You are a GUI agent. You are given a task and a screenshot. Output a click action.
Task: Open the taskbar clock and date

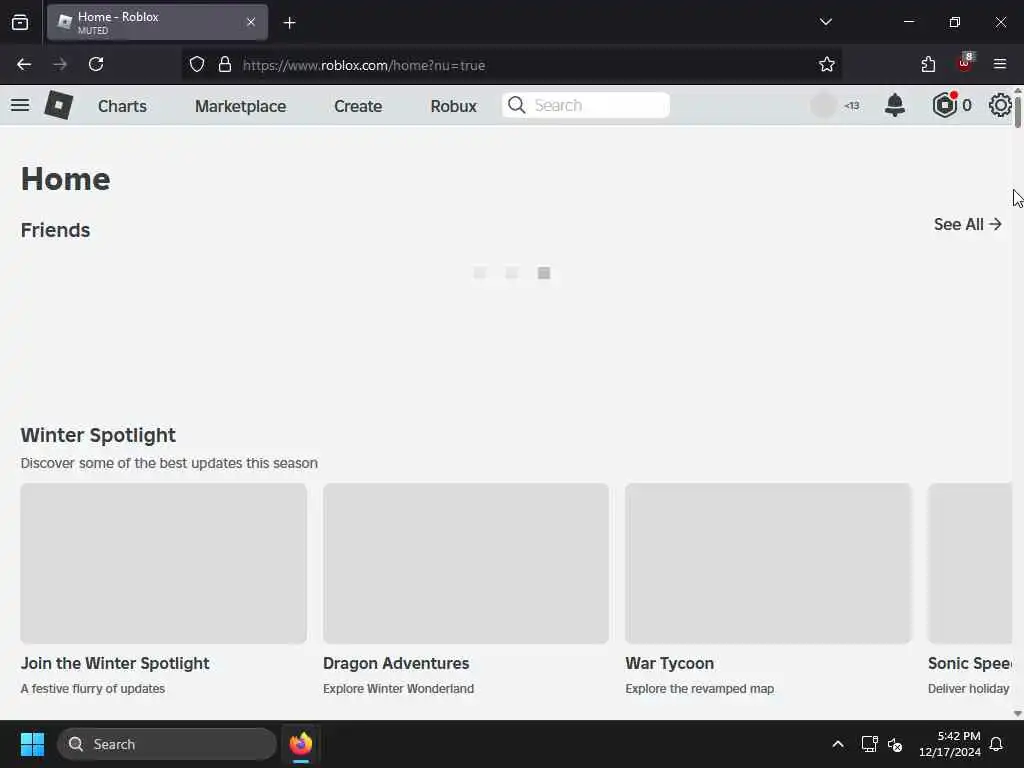point(950,744)
